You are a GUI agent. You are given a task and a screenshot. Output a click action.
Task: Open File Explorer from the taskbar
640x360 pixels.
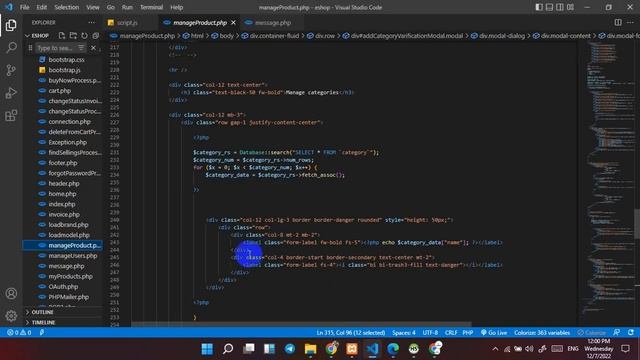tap(310, 349)
